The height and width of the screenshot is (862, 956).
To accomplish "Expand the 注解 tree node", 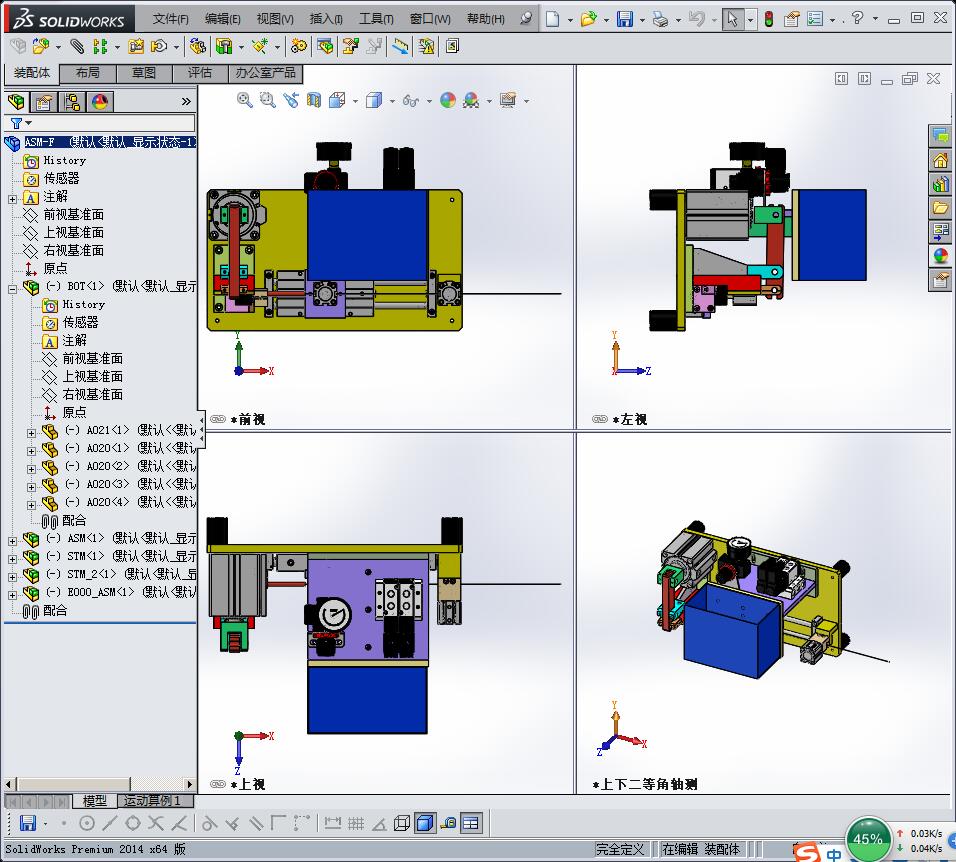I will (x=12, y=199).
